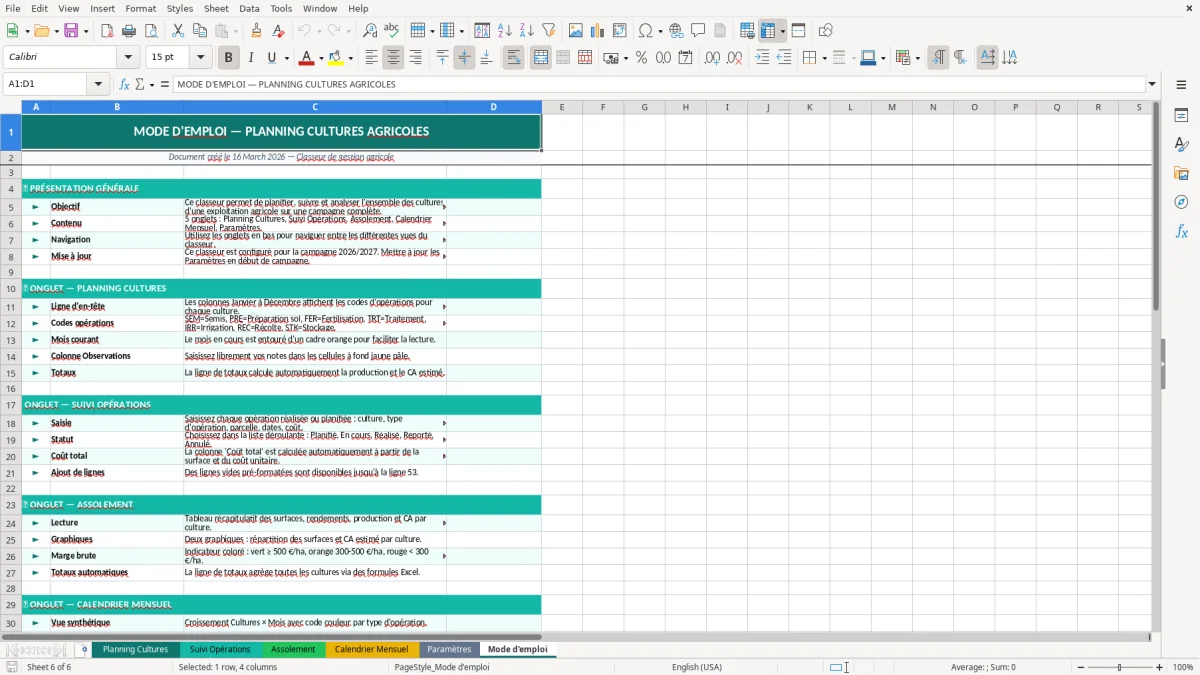Switch to Calendrier Mensuel sheet tab
Image resolution: width=1200 pixels, height=675 pixels.
point(371,649)
